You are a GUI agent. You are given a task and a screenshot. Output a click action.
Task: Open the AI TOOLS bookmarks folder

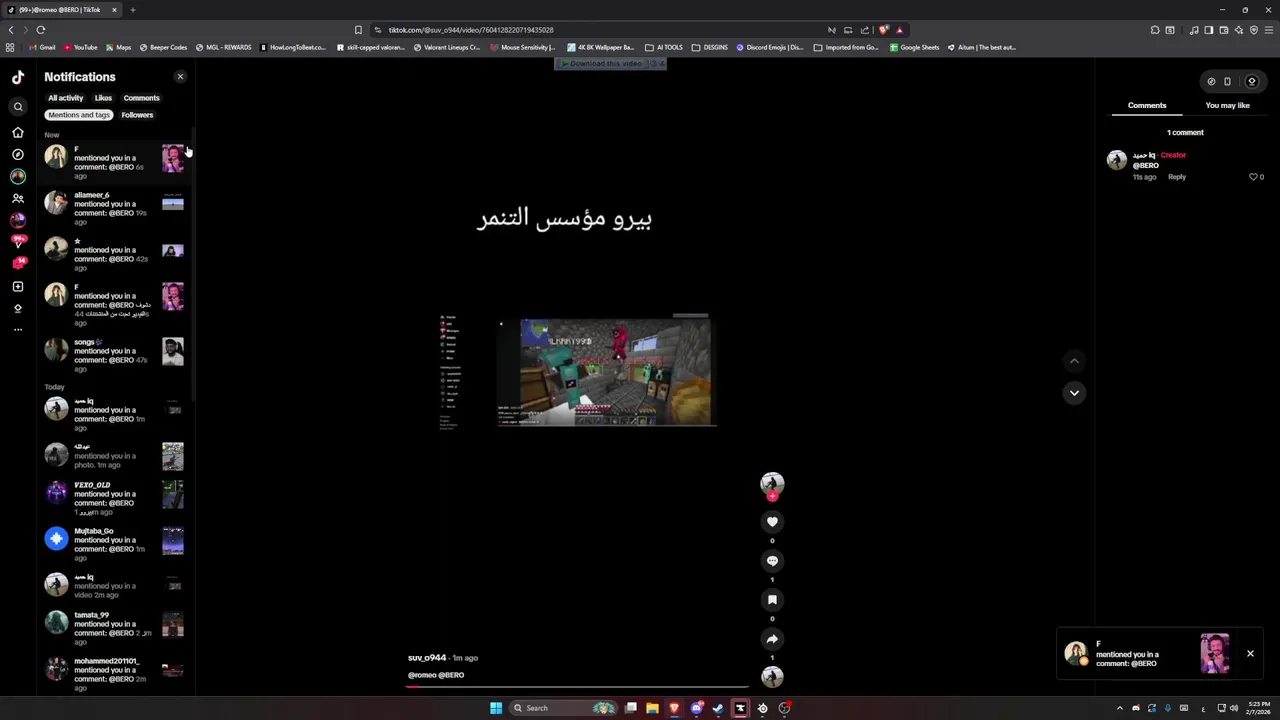click(x=664, y=47)
